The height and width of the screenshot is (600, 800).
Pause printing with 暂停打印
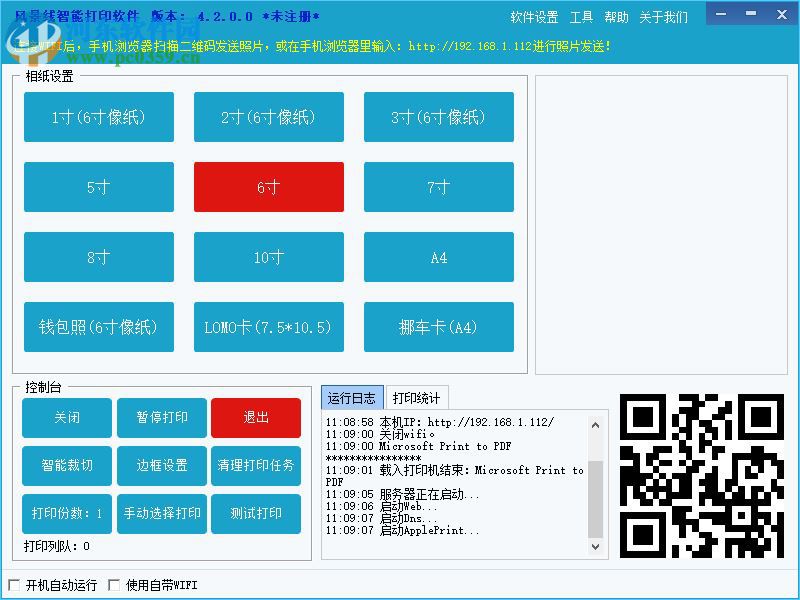click(x=161, y=418)
